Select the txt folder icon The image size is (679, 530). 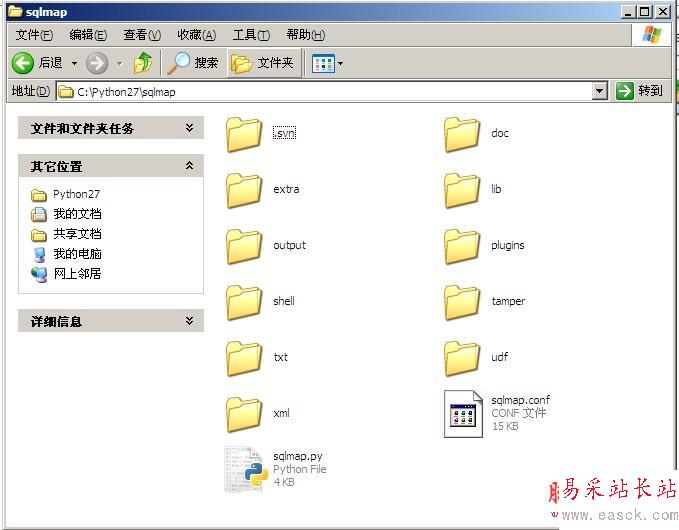244,358
